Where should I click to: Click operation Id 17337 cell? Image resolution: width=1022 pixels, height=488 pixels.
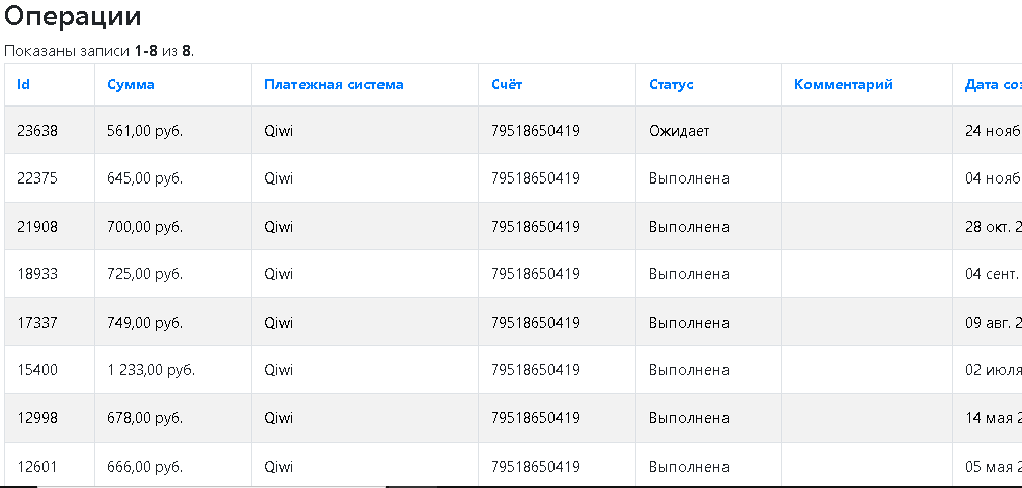50,323
